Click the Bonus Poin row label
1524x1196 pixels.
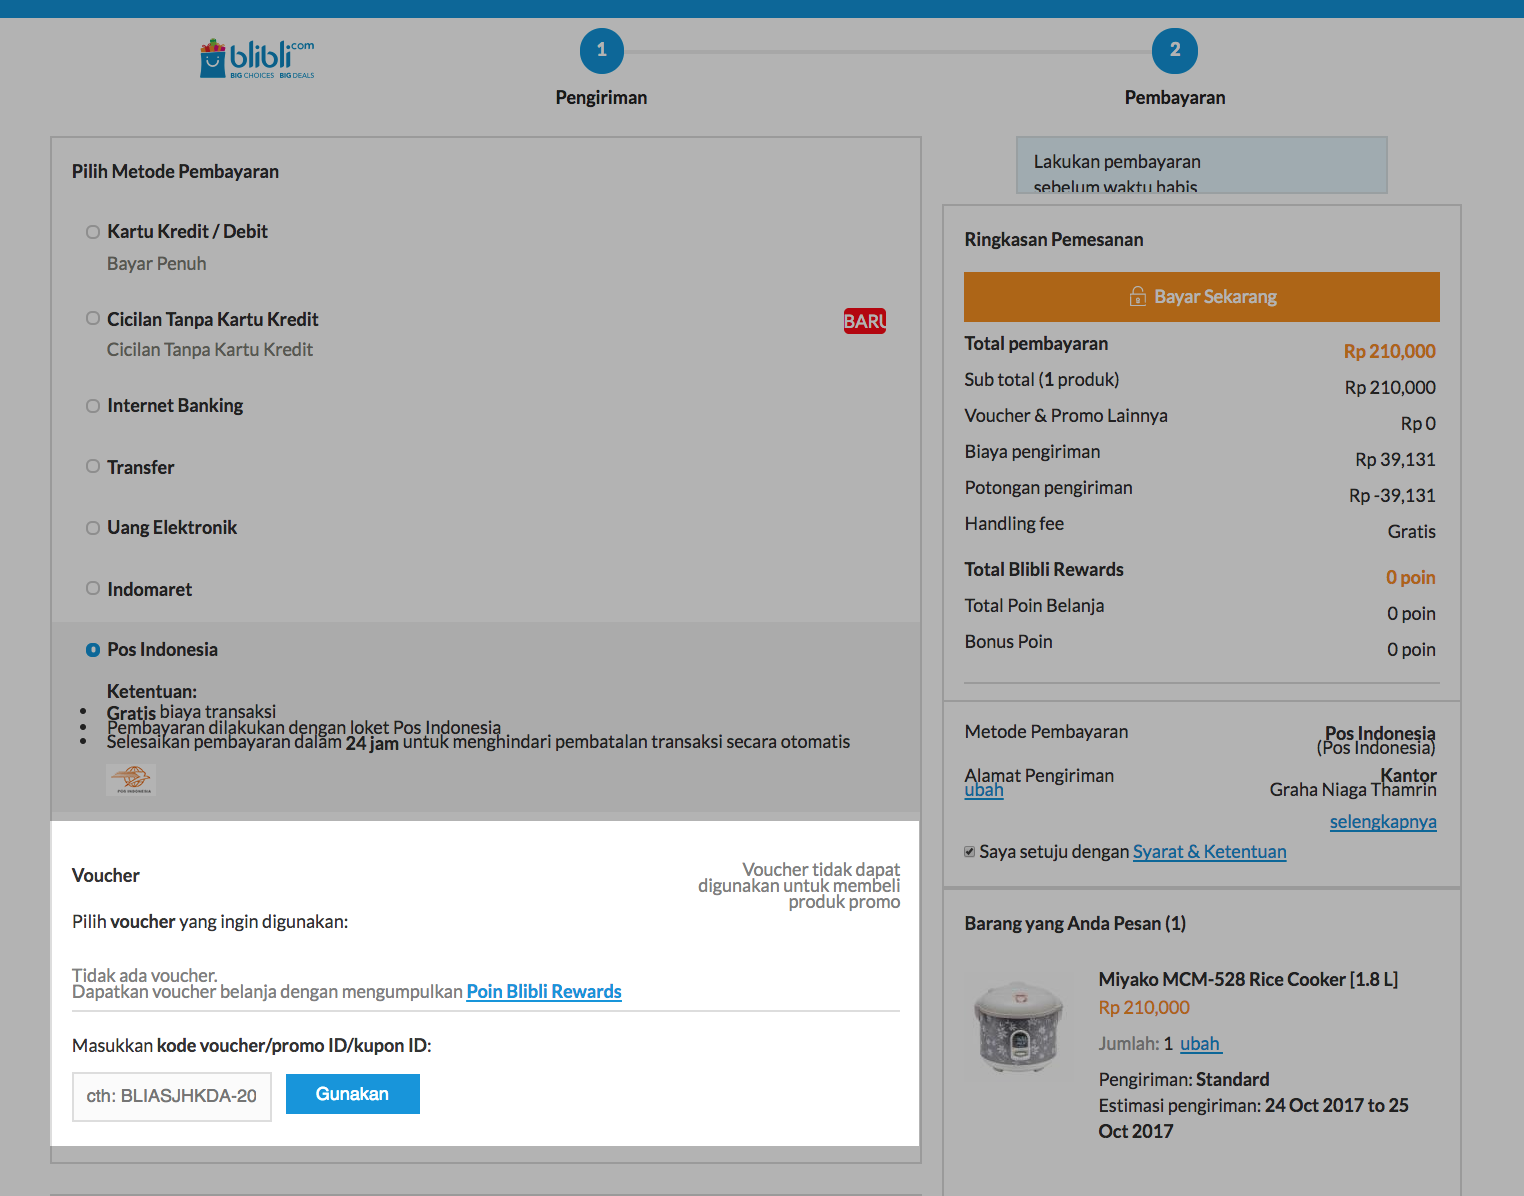[1008, 641]
